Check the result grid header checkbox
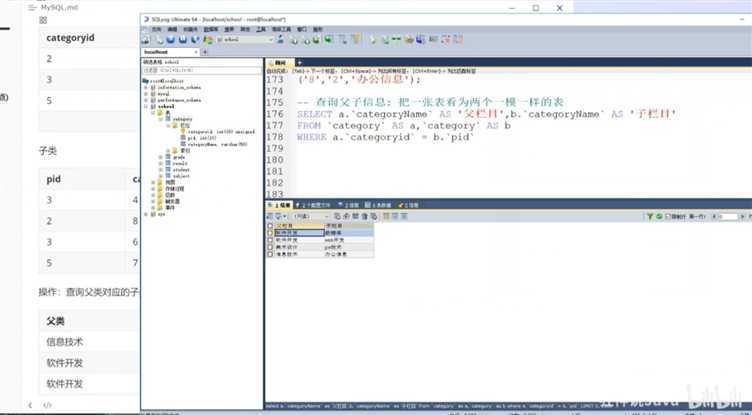The image size is (752, 415). 270,226
